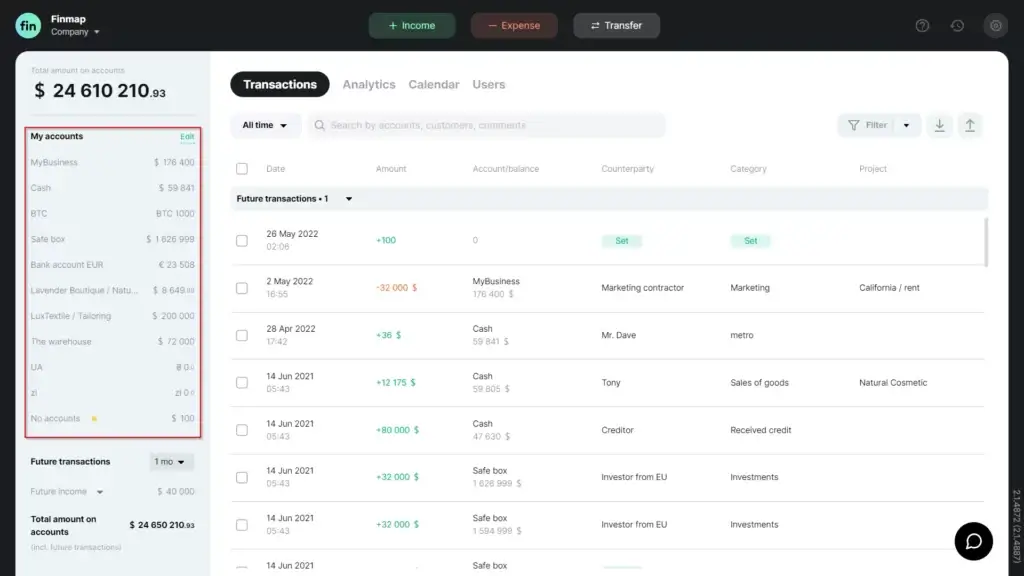Image resolution: width=1024 pixels, height=576 pixels.
Task: Open the All time period dropdown
Action: pyautogui.click(x=265, y=125)
